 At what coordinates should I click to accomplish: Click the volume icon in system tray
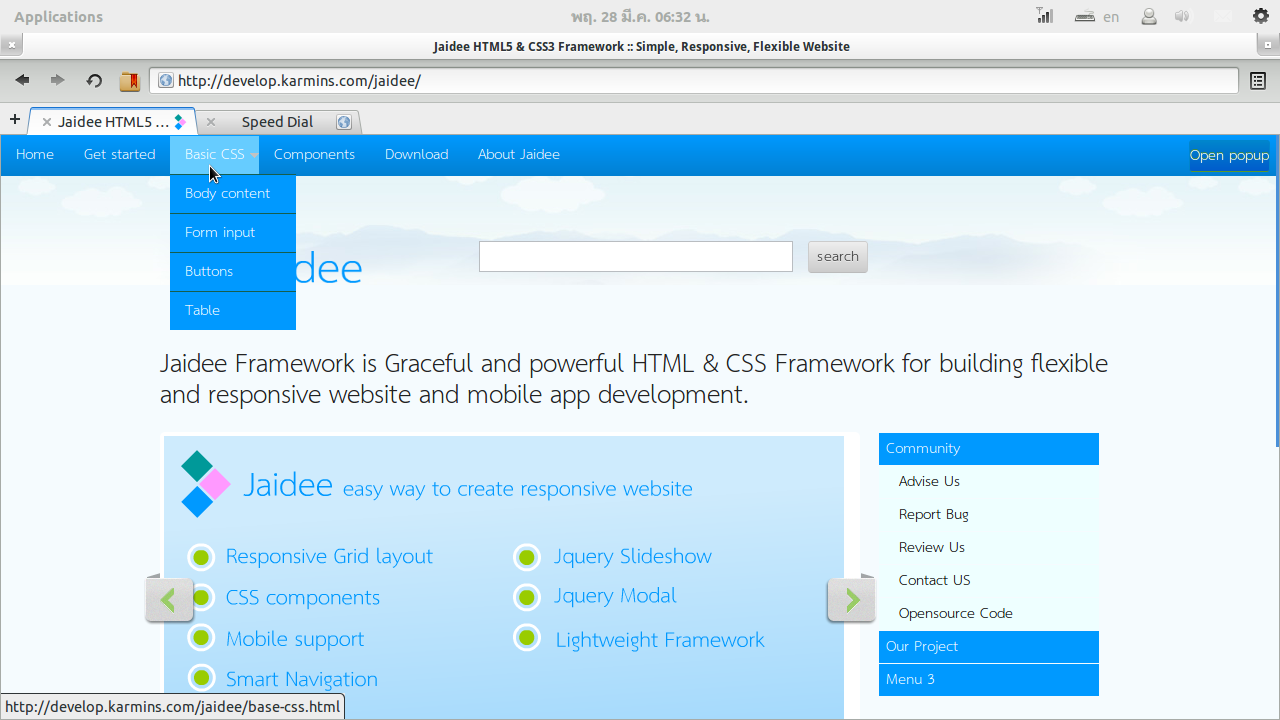pos(1183,16)
